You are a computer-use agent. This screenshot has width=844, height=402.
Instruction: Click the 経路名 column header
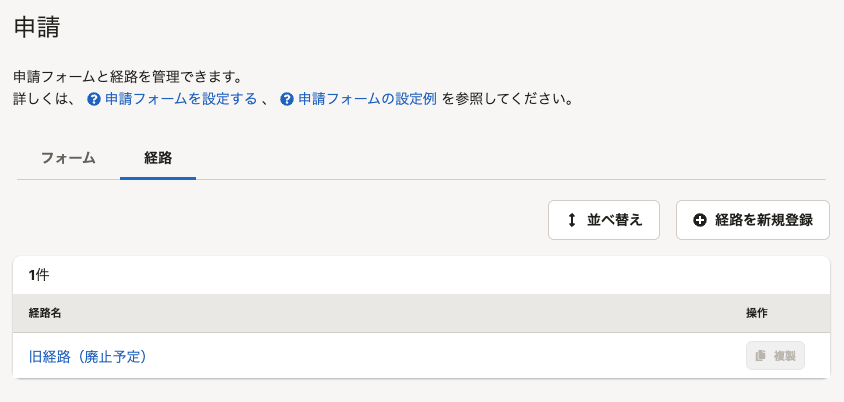45,313
